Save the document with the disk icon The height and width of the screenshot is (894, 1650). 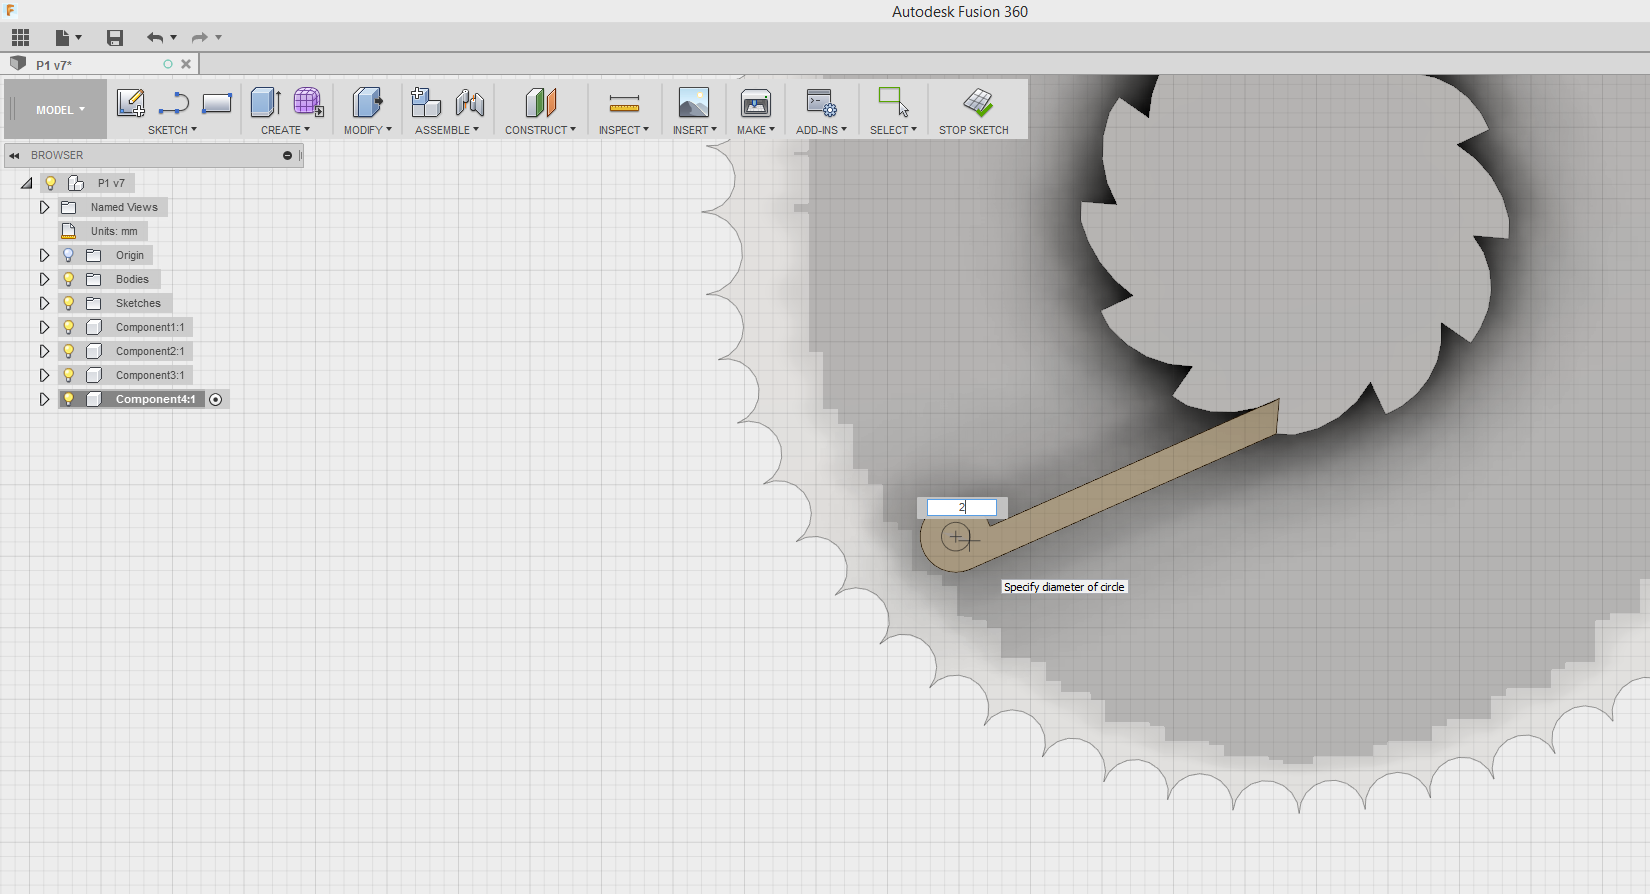point(115,38)
